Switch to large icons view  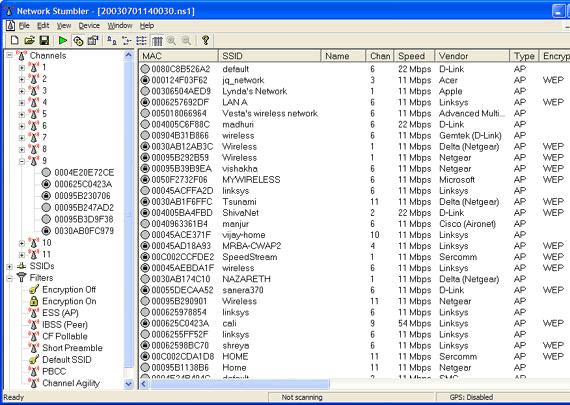click(112, 40)
